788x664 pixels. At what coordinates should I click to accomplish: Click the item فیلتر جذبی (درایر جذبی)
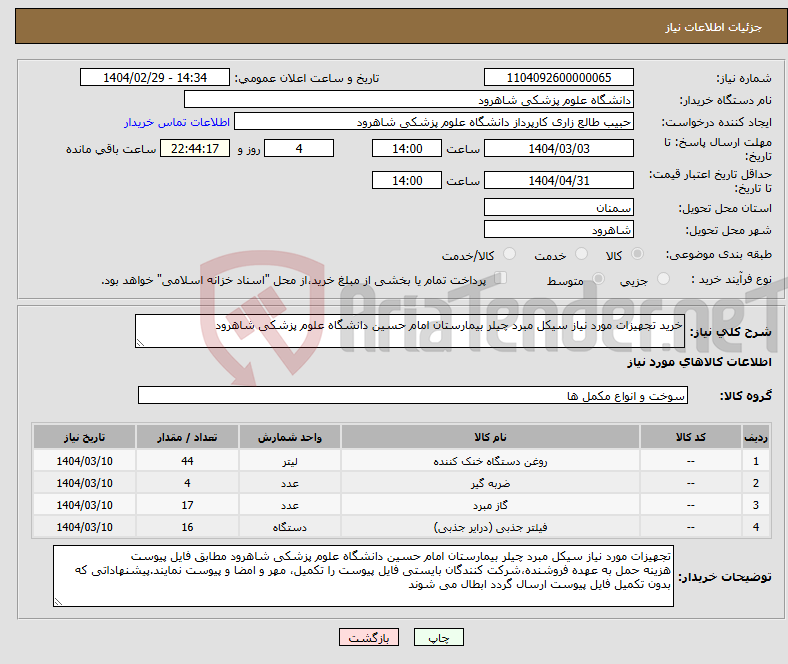point(490,527)
